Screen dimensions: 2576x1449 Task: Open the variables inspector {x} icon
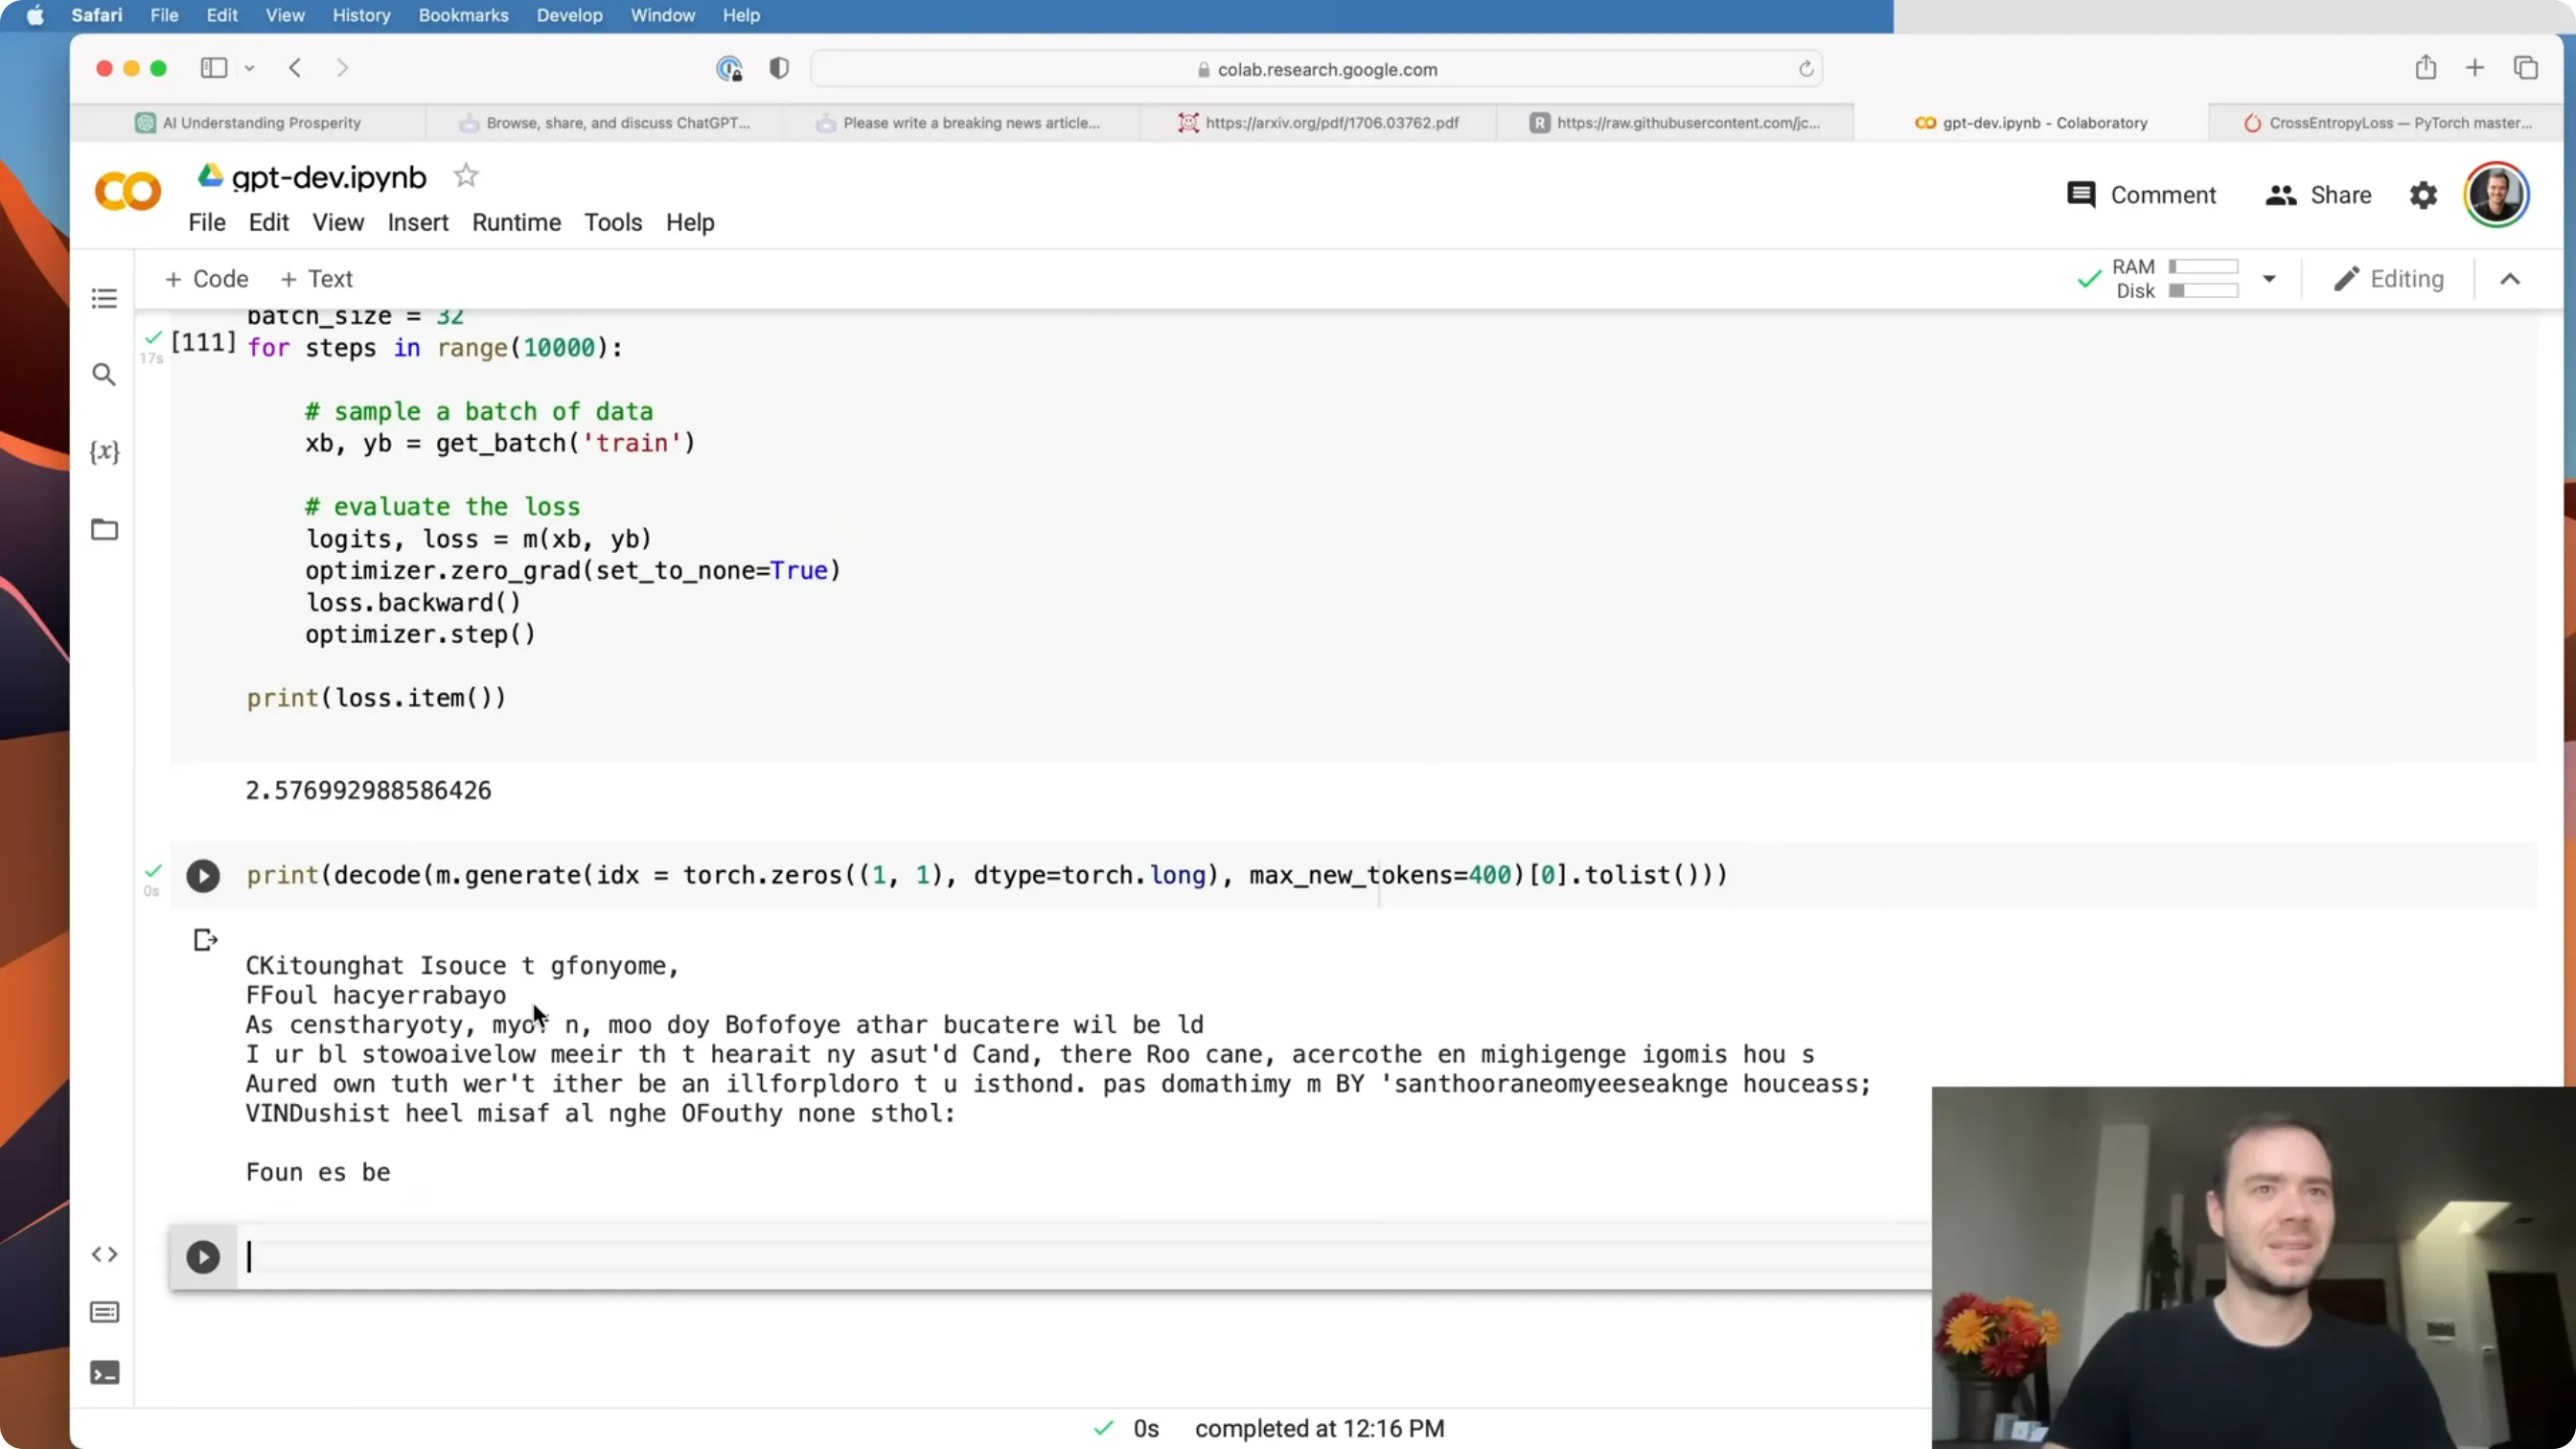coord(104,451)
